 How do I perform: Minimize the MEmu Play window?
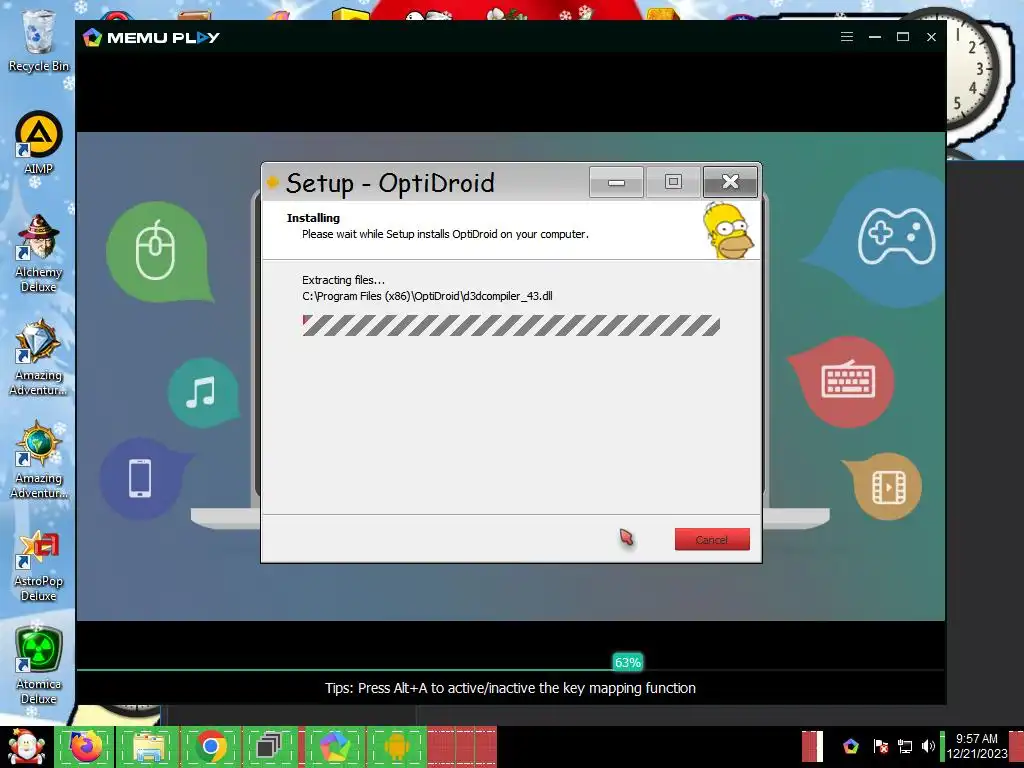pos(874,37)
